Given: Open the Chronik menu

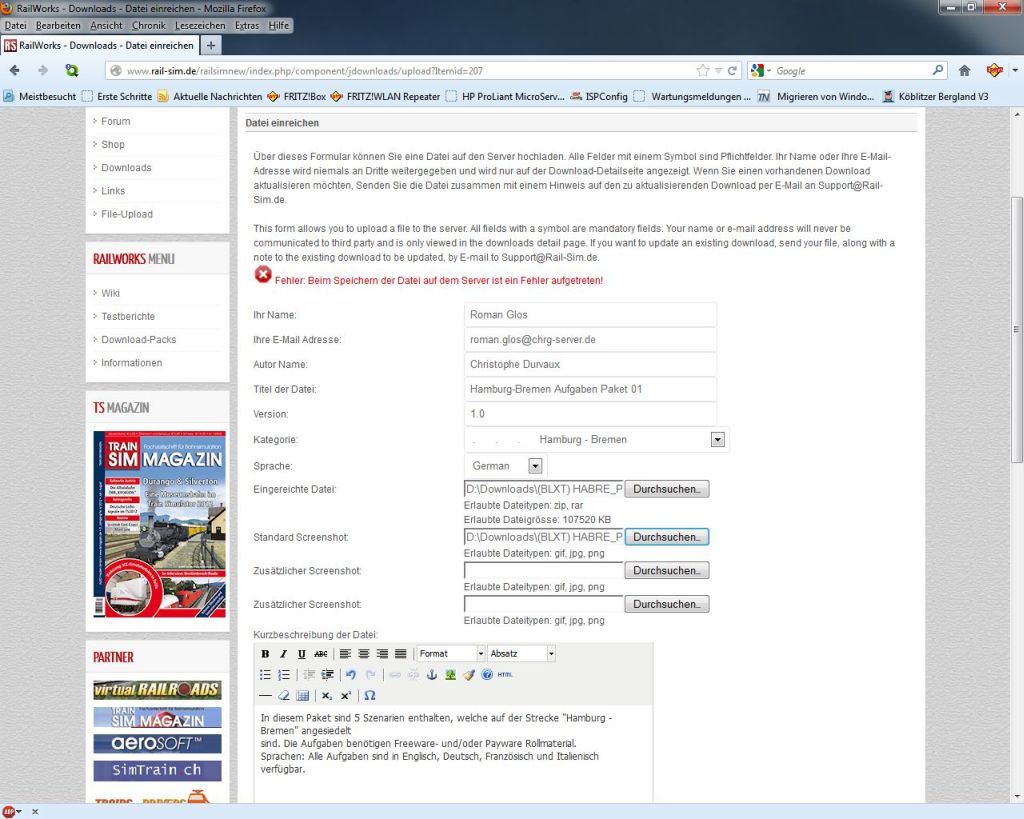Looking at the screenshot, I should tap(149, 25).
